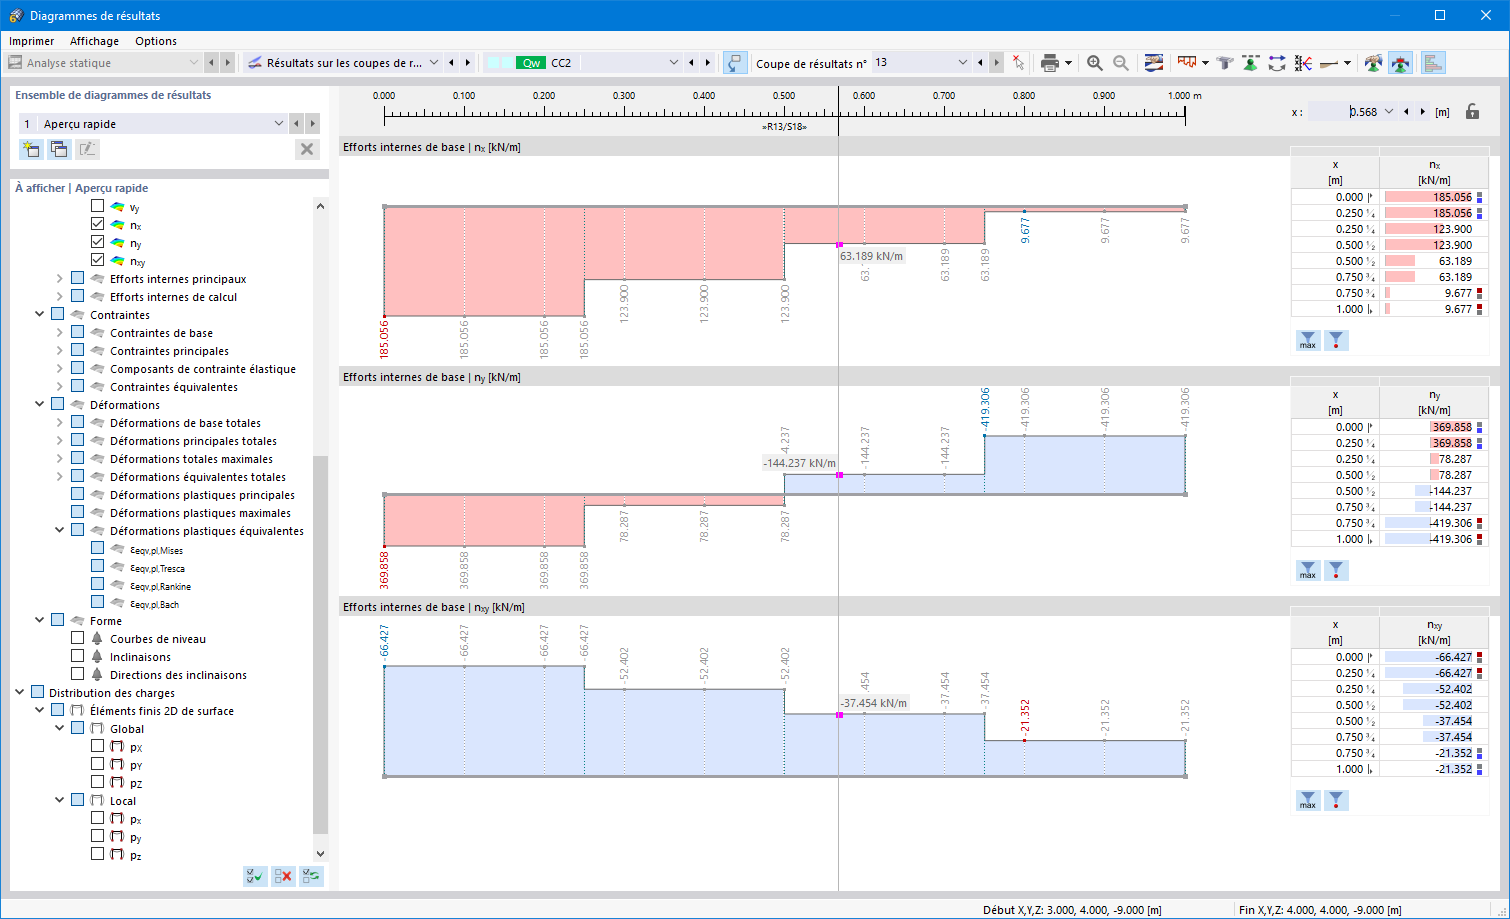Select Éléments finis 2D de surface item

(162, 711)
